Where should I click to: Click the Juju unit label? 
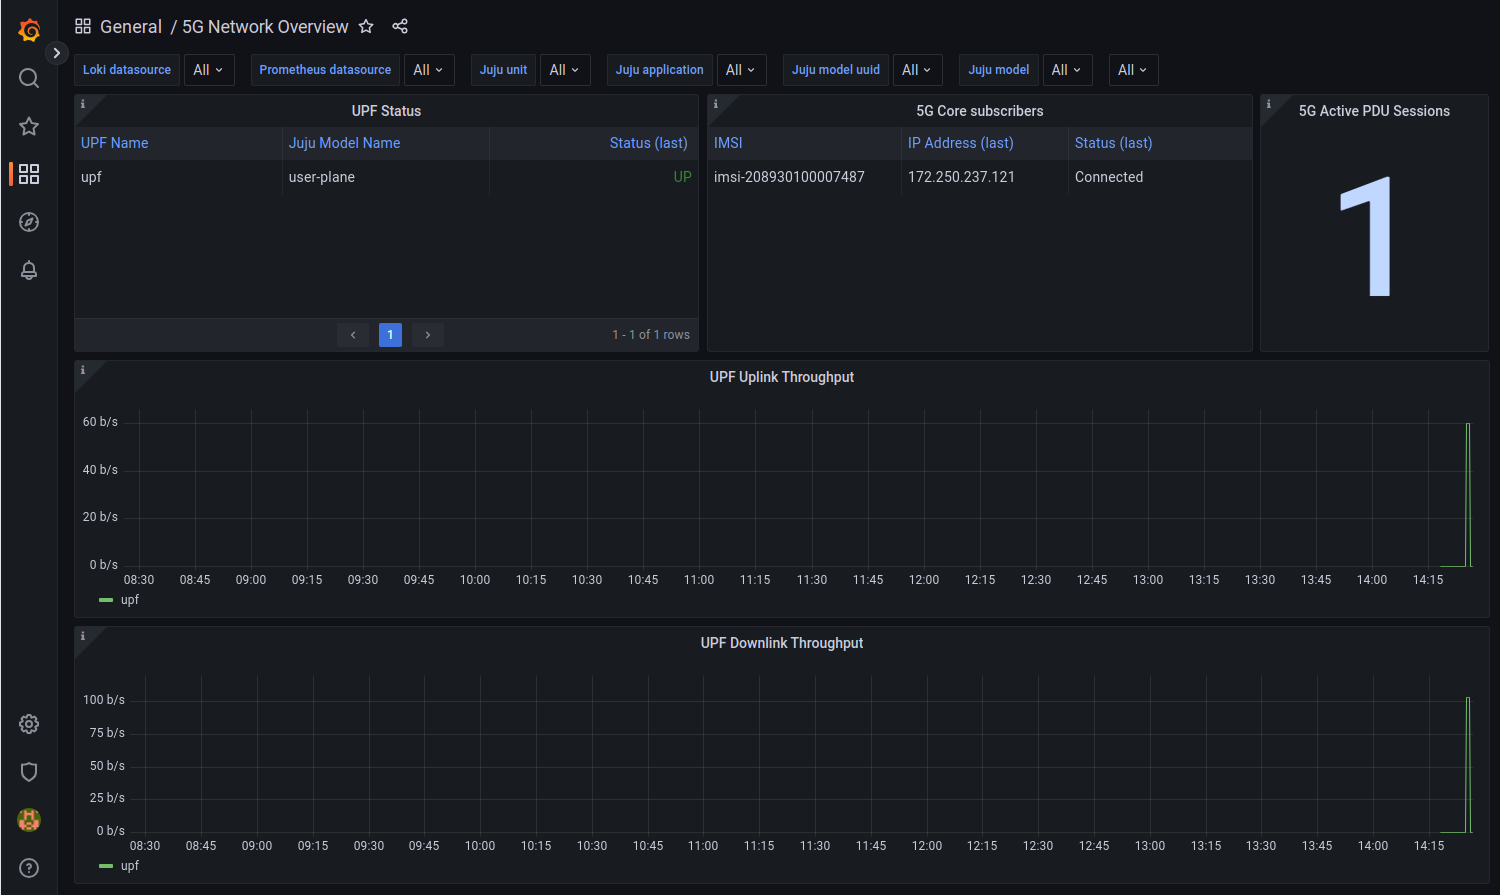[x=503, y=70]
